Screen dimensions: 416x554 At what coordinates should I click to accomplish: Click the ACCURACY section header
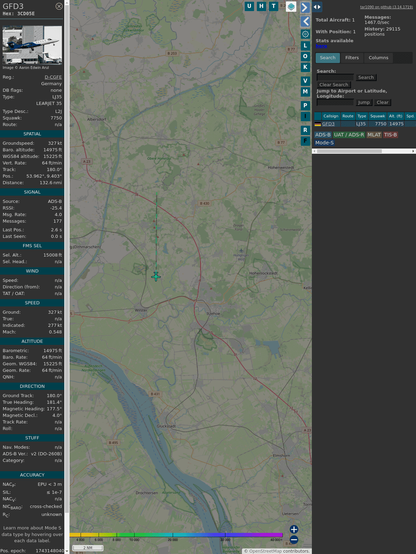point(32,475)
